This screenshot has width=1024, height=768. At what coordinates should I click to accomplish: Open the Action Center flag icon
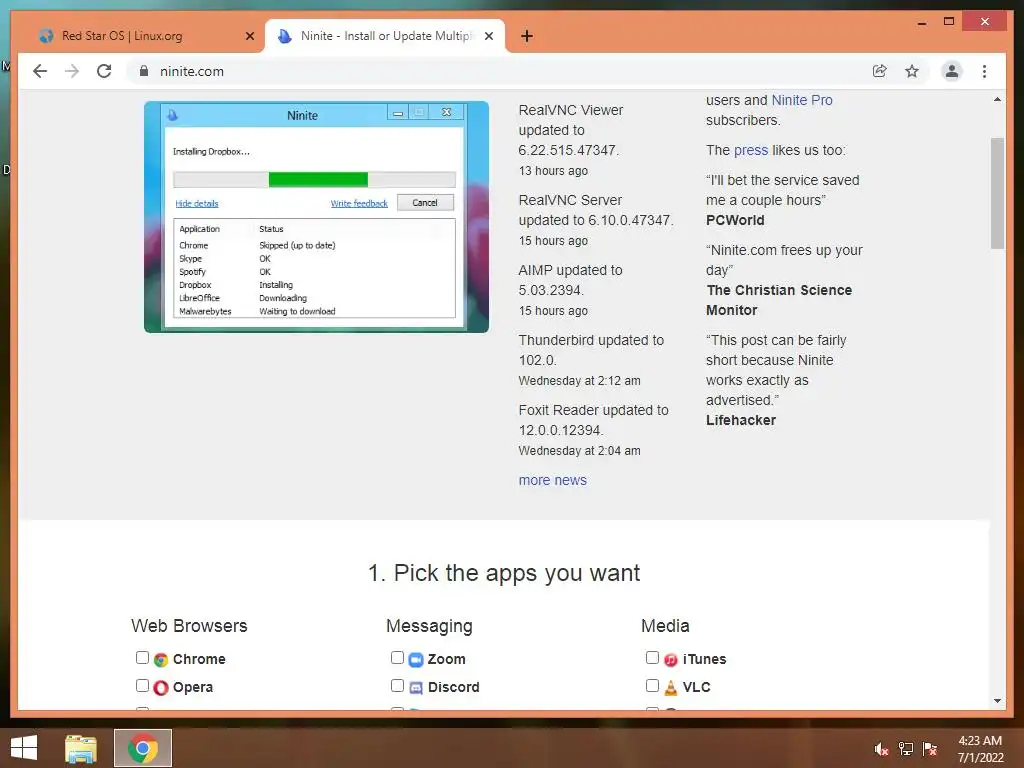point(930,749)
